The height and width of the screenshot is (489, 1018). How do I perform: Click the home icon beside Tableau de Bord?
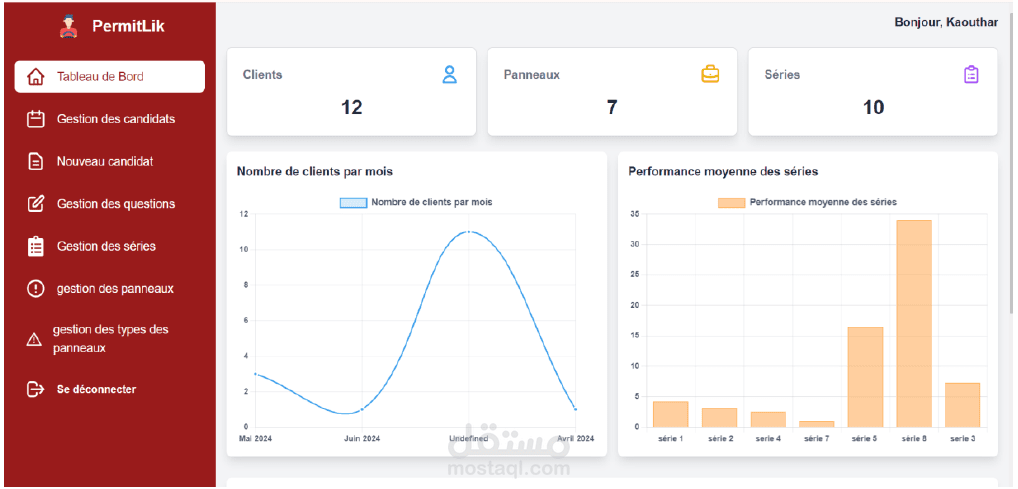point(36,77)
